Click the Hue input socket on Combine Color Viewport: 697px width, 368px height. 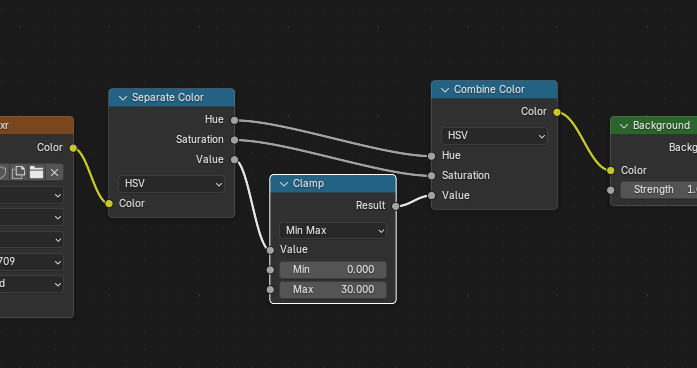[x=431, y=156]
